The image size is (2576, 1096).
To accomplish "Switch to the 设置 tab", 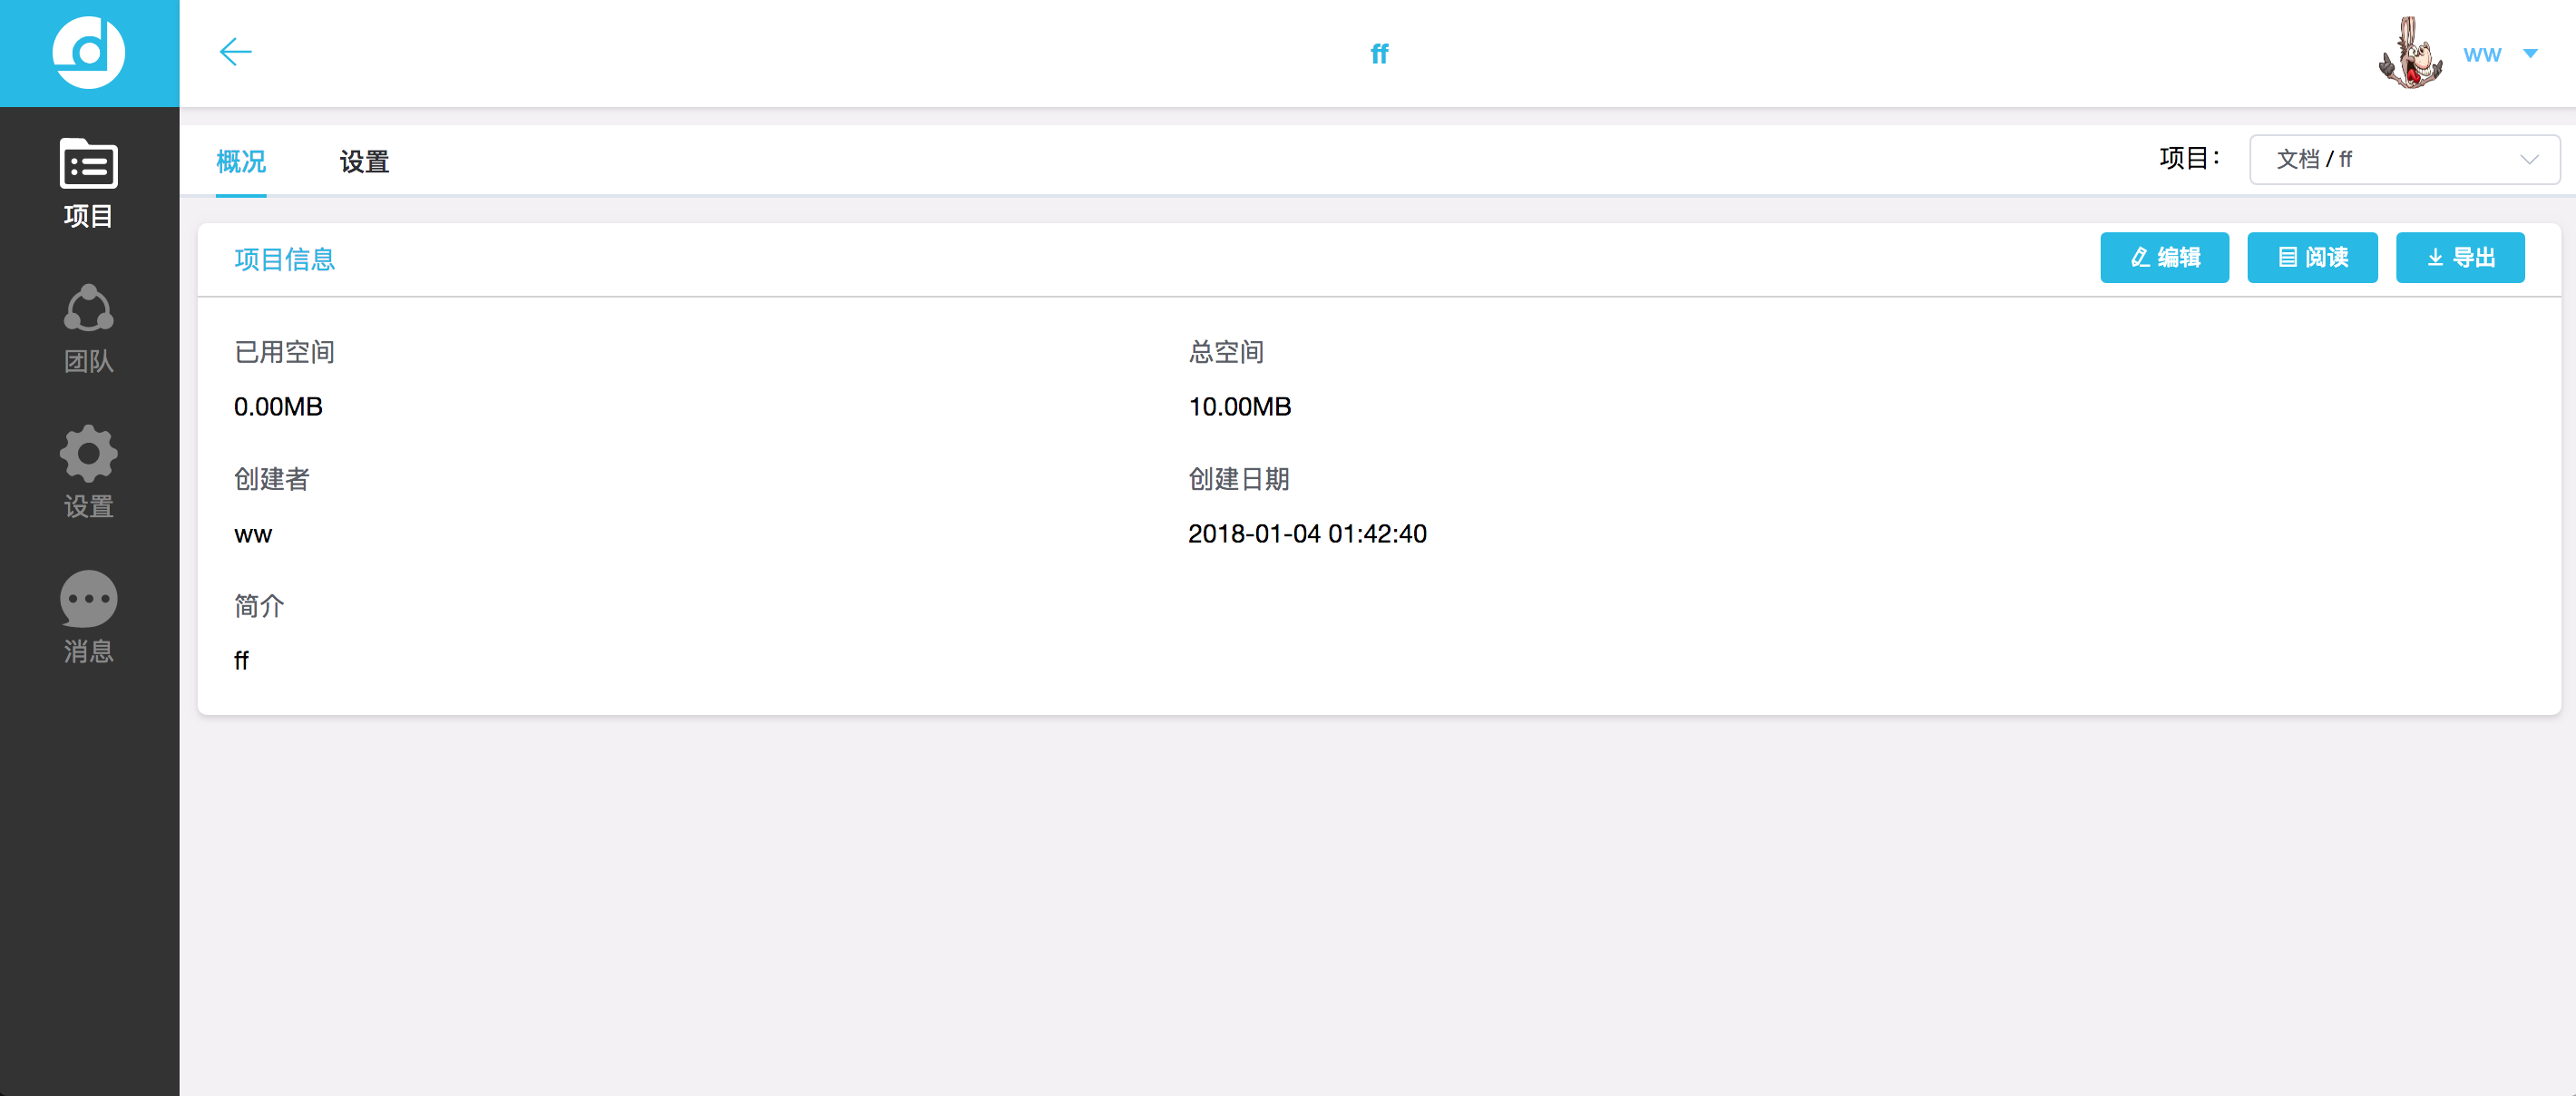I will 364,161.
